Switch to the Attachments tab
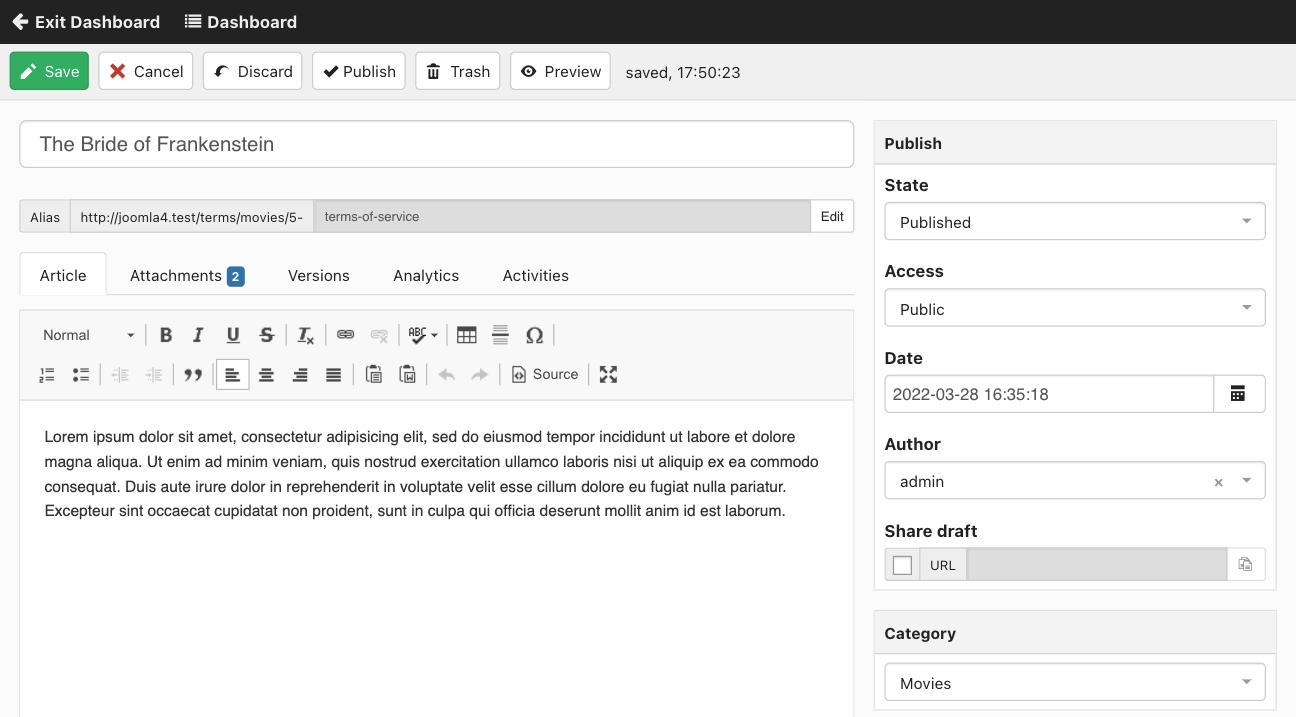The image size is (1296, 717). pos(187,276)
